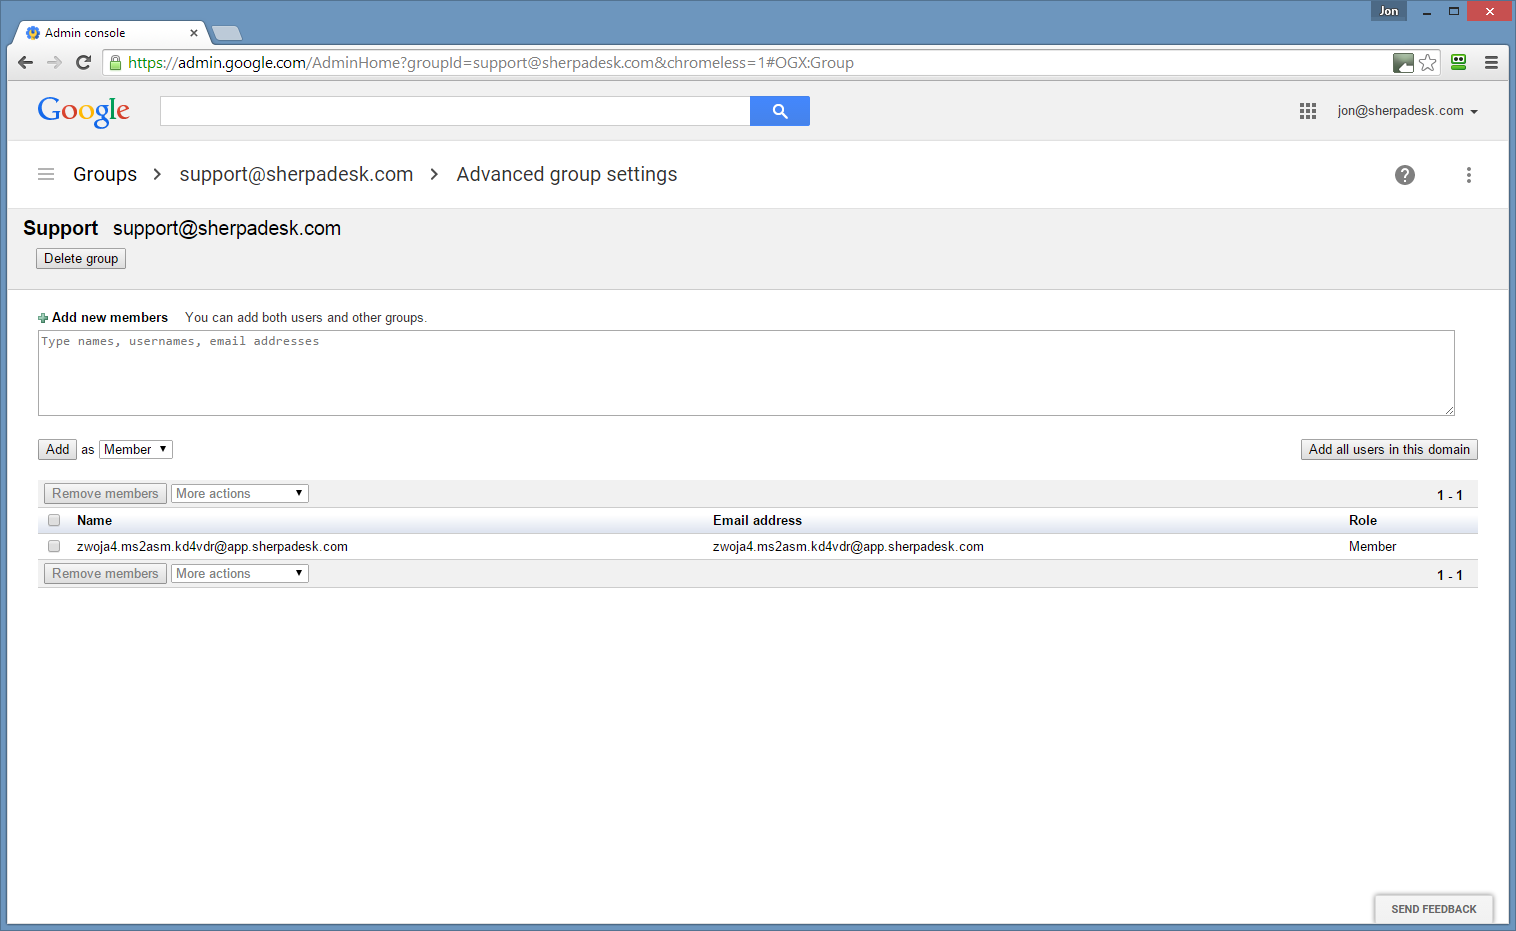
Task: Switch to the Admin console browser tab
Action: (107, 32)
